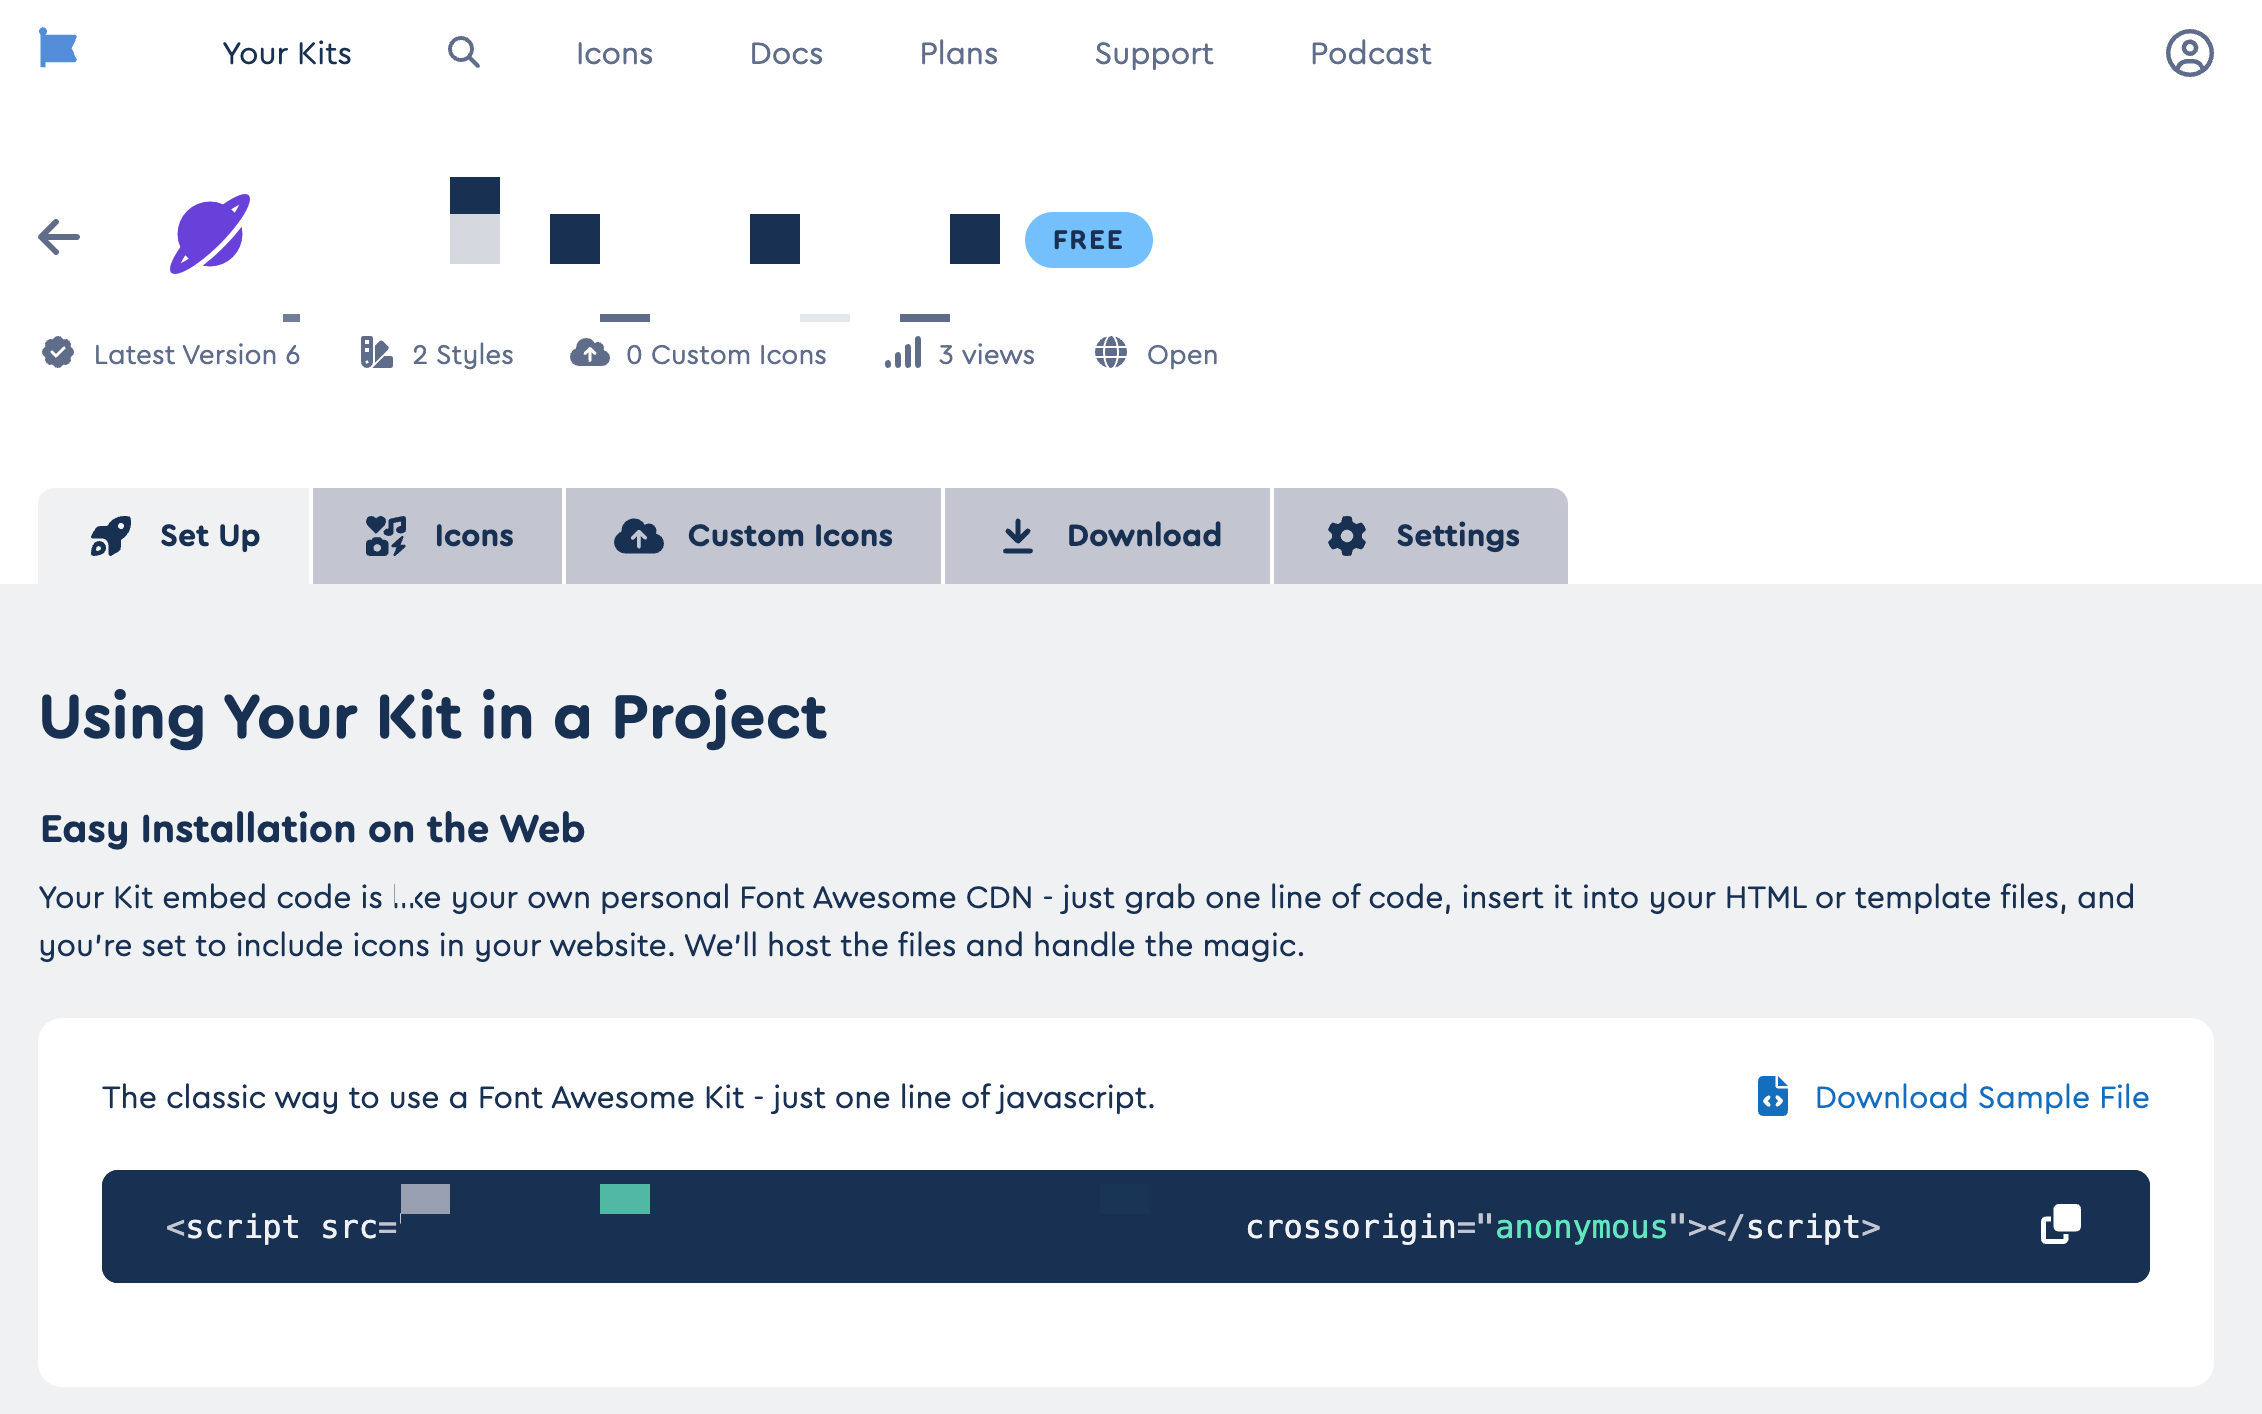This screenshot has width=2262, height=1414.
Task: Go to Docs in the top nav
Action: (x=786, y=53)
